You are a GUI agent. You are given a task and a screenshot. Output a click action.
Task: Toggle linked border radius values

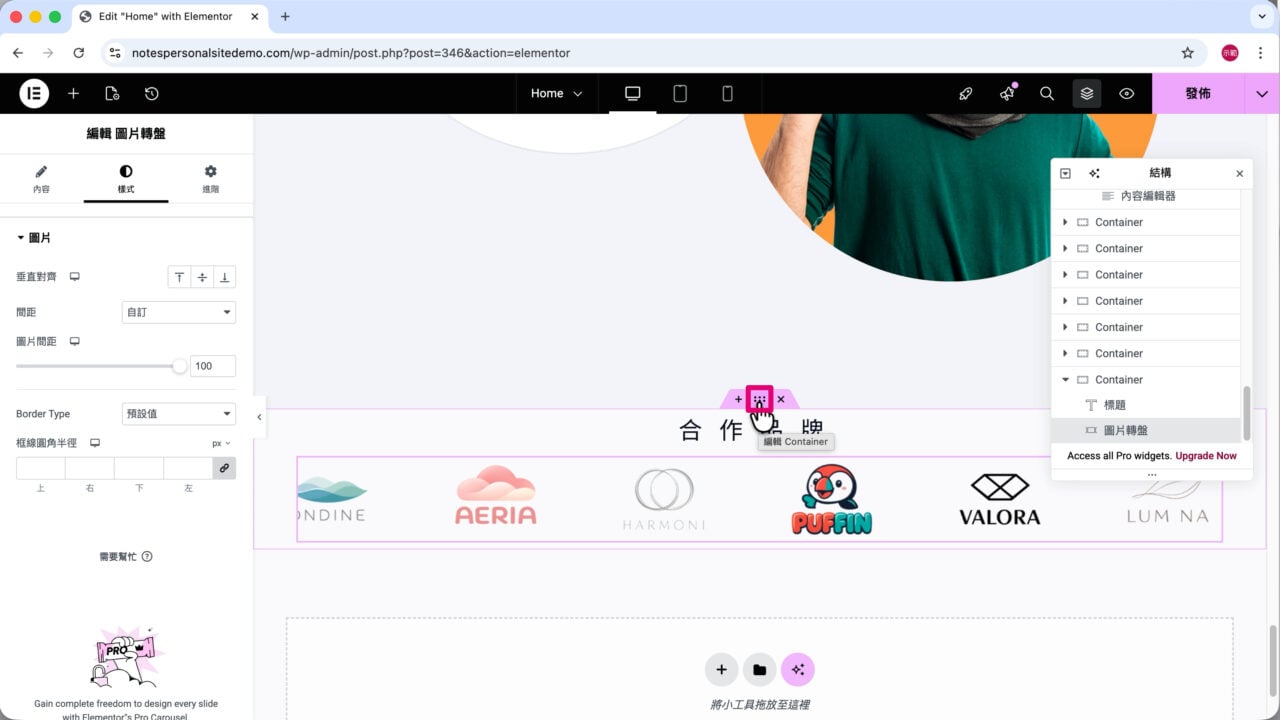(224, 467)
